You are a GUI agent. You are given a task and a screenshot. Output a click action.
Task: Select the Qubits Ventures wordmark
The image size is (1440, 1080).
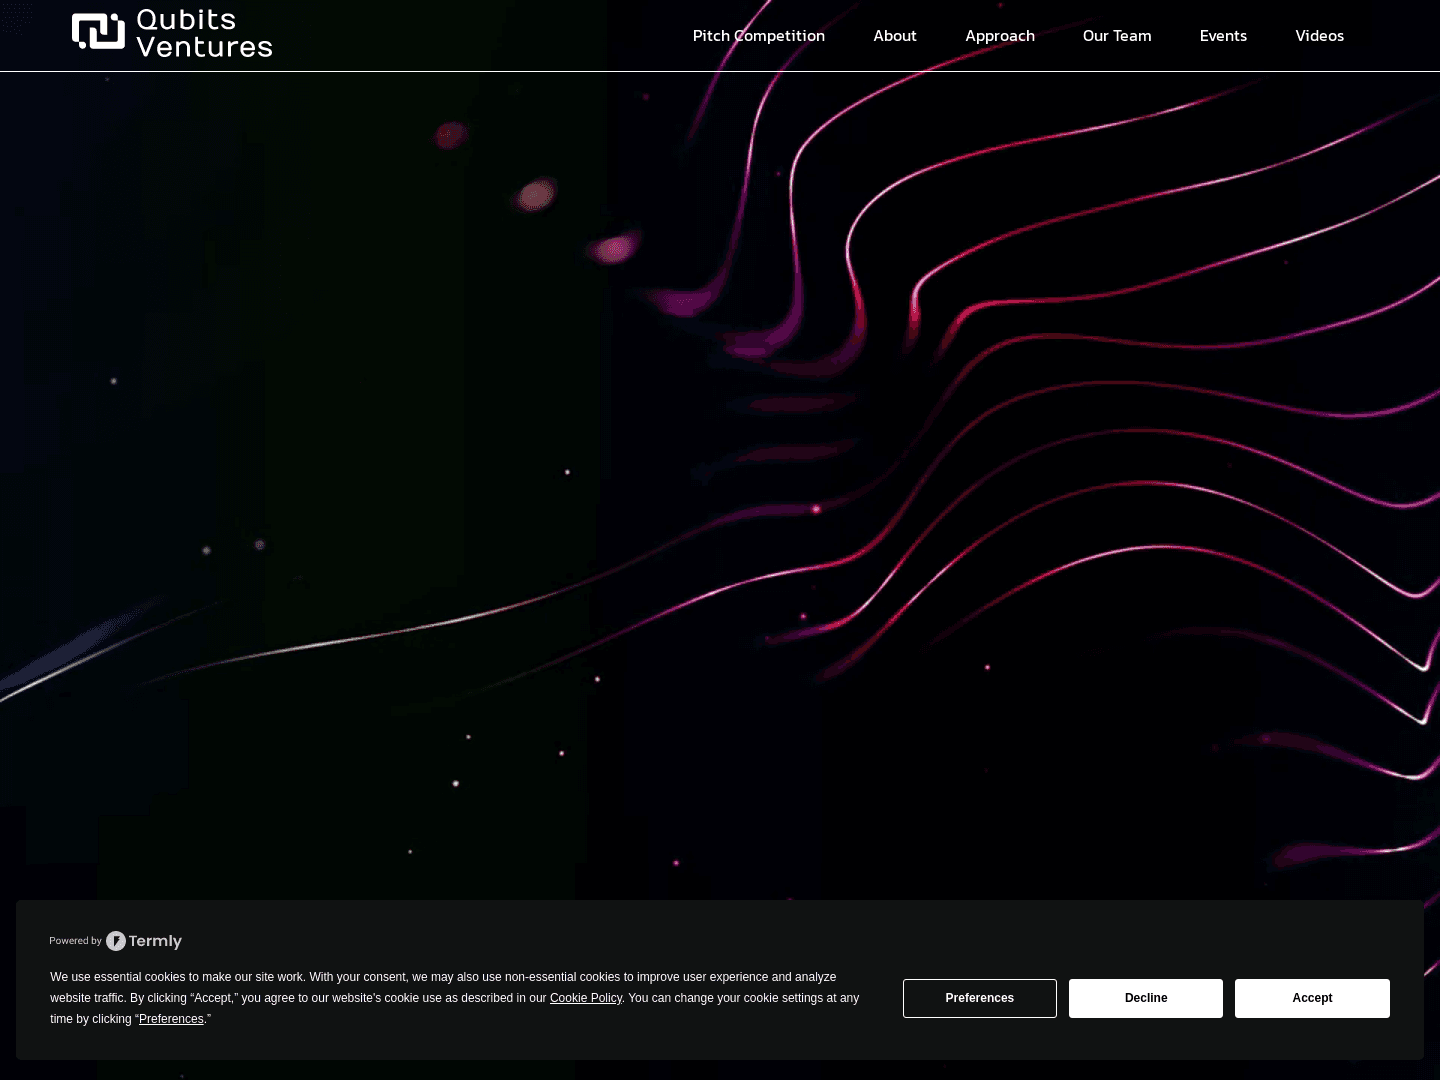(x=204, y=33)
